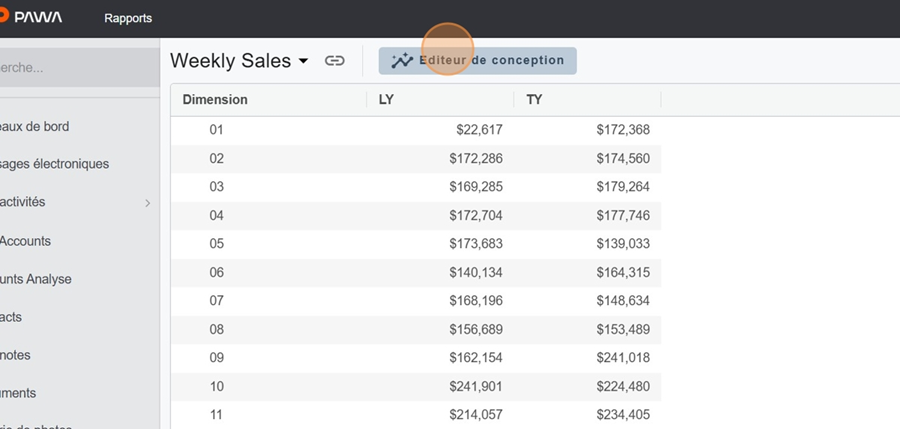Open tableaux de bord in the sidebar
Image resolution: width=900 pixels, height=429 pixels.
(x=48, y=126)
